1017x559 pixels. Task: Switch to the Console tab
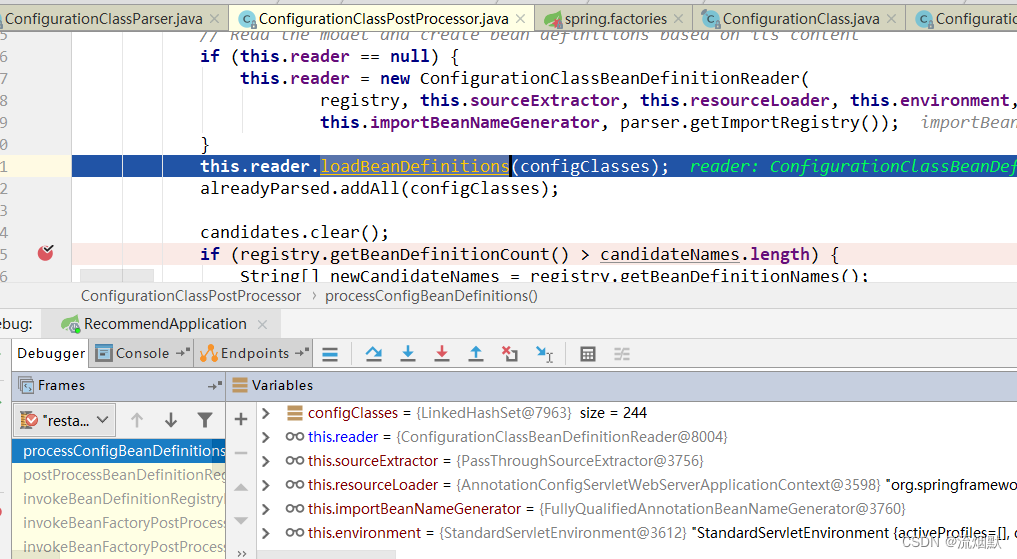[x=142, y=353]
